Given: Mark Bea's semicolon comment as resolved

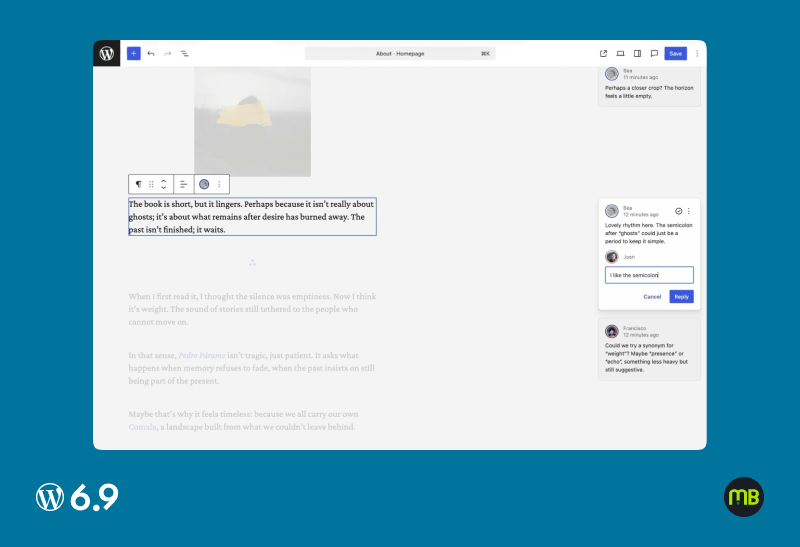Looking at the screenshot, I should 679,211.
